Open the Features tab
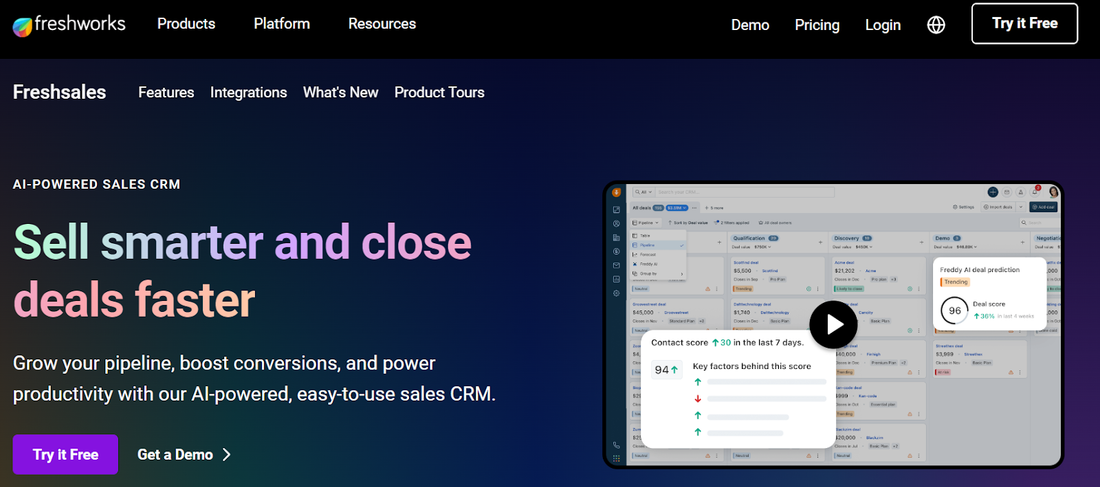This screenshot has height=487, width=1100. (166, 93)
